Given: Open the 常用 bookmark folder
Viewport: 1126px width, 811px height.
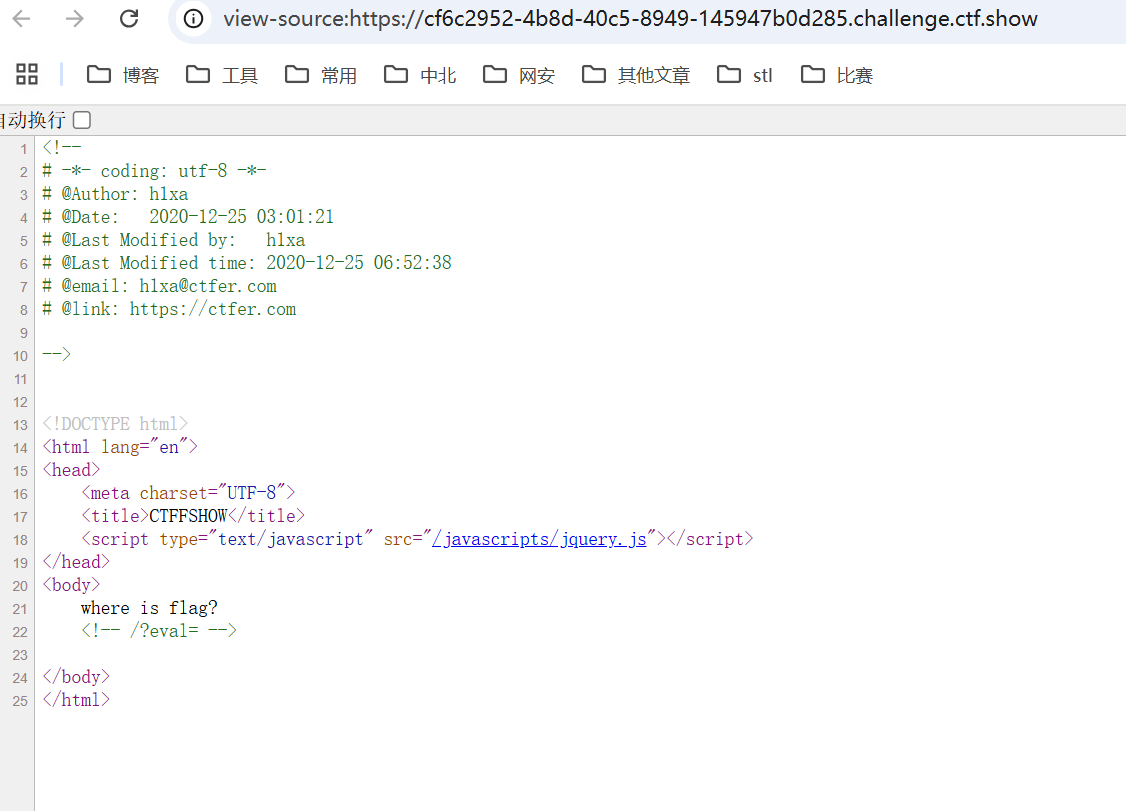Looking at the screenshot, I should click(321, 75).
